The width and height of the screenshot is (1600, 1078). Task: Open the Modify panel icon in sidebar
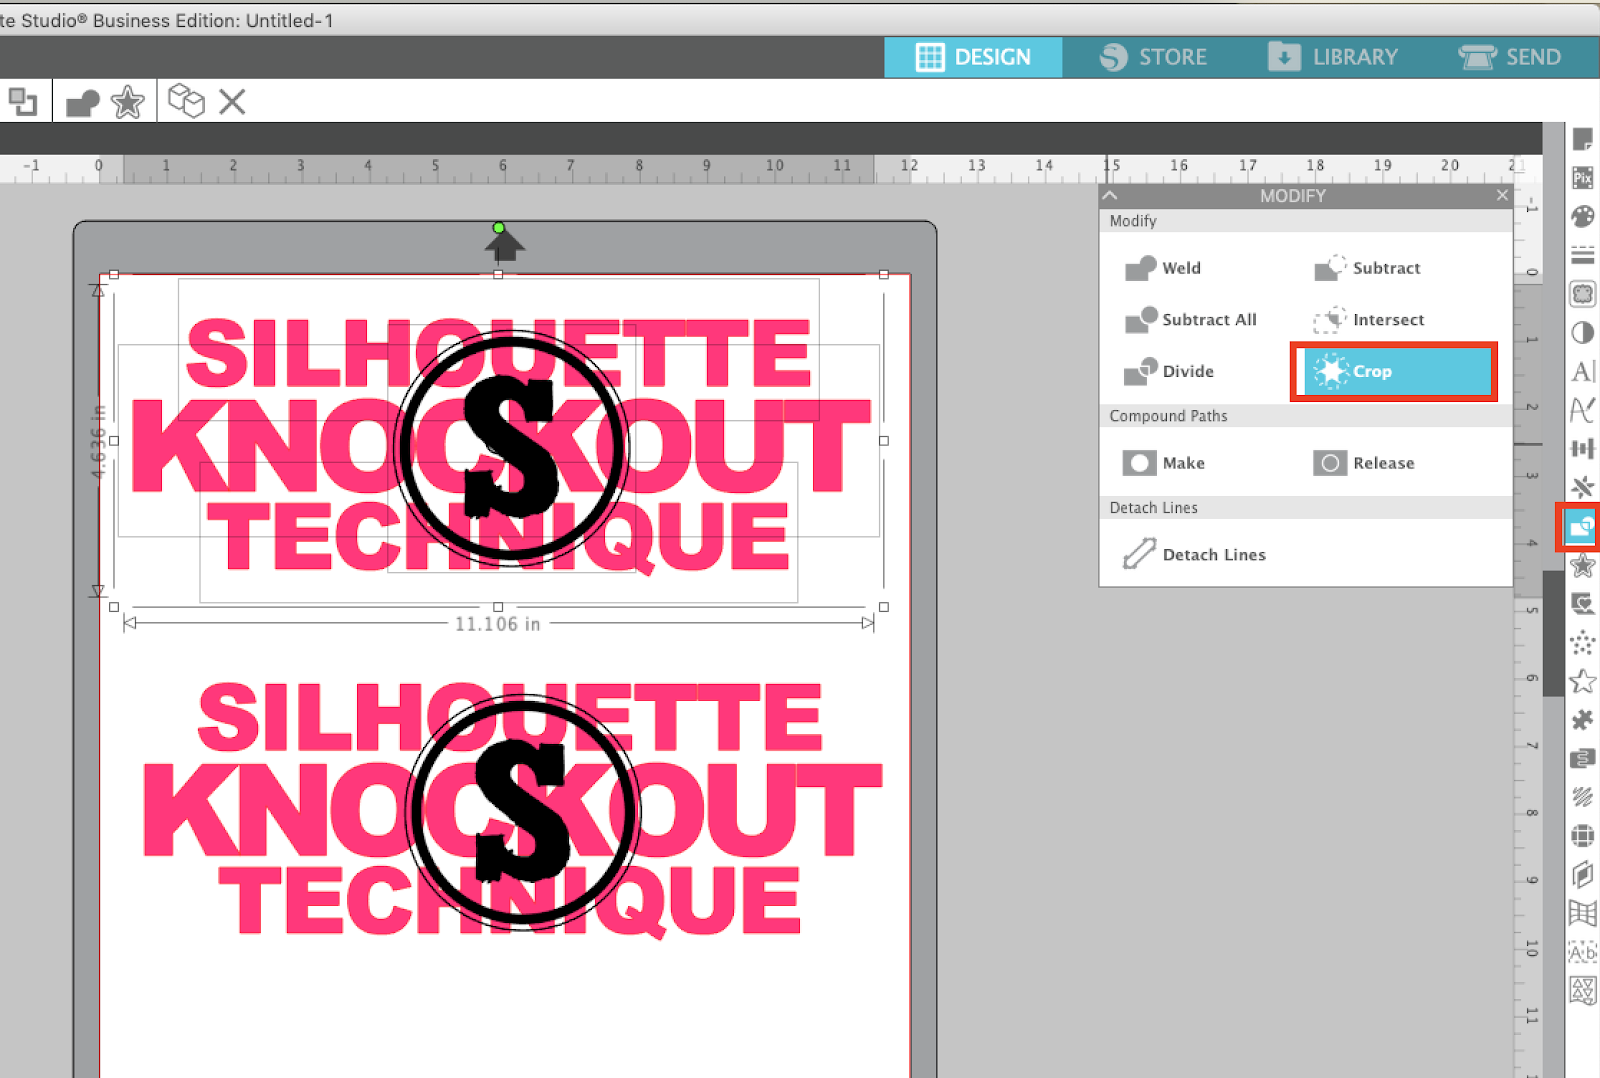point(1579,527)
